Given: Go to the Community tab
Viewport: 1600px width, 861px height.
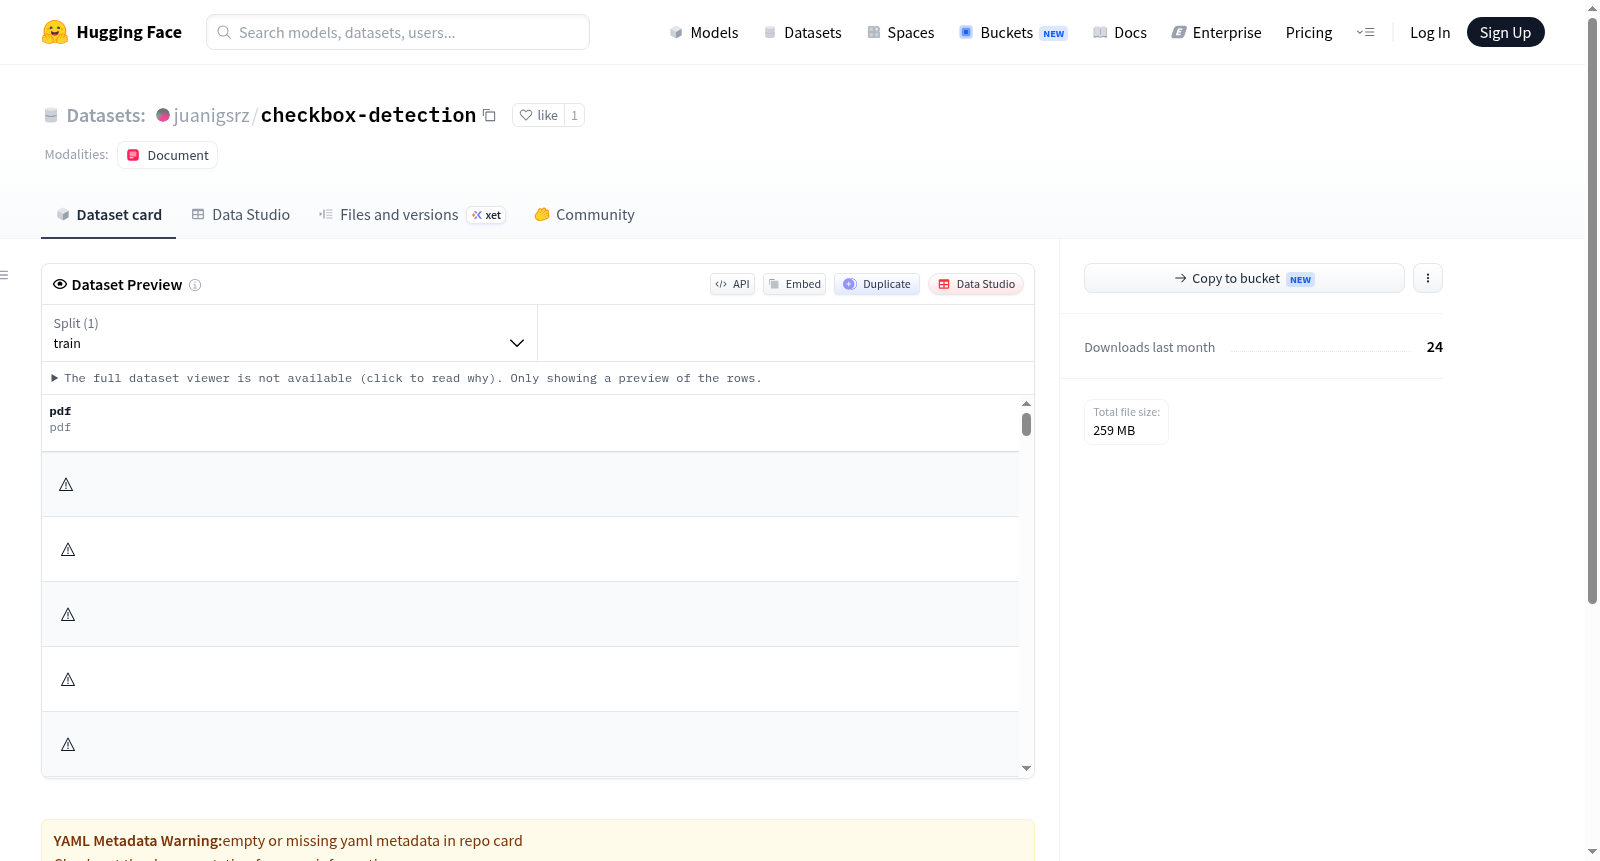Looking at the screenshot, I should point(585,215).
